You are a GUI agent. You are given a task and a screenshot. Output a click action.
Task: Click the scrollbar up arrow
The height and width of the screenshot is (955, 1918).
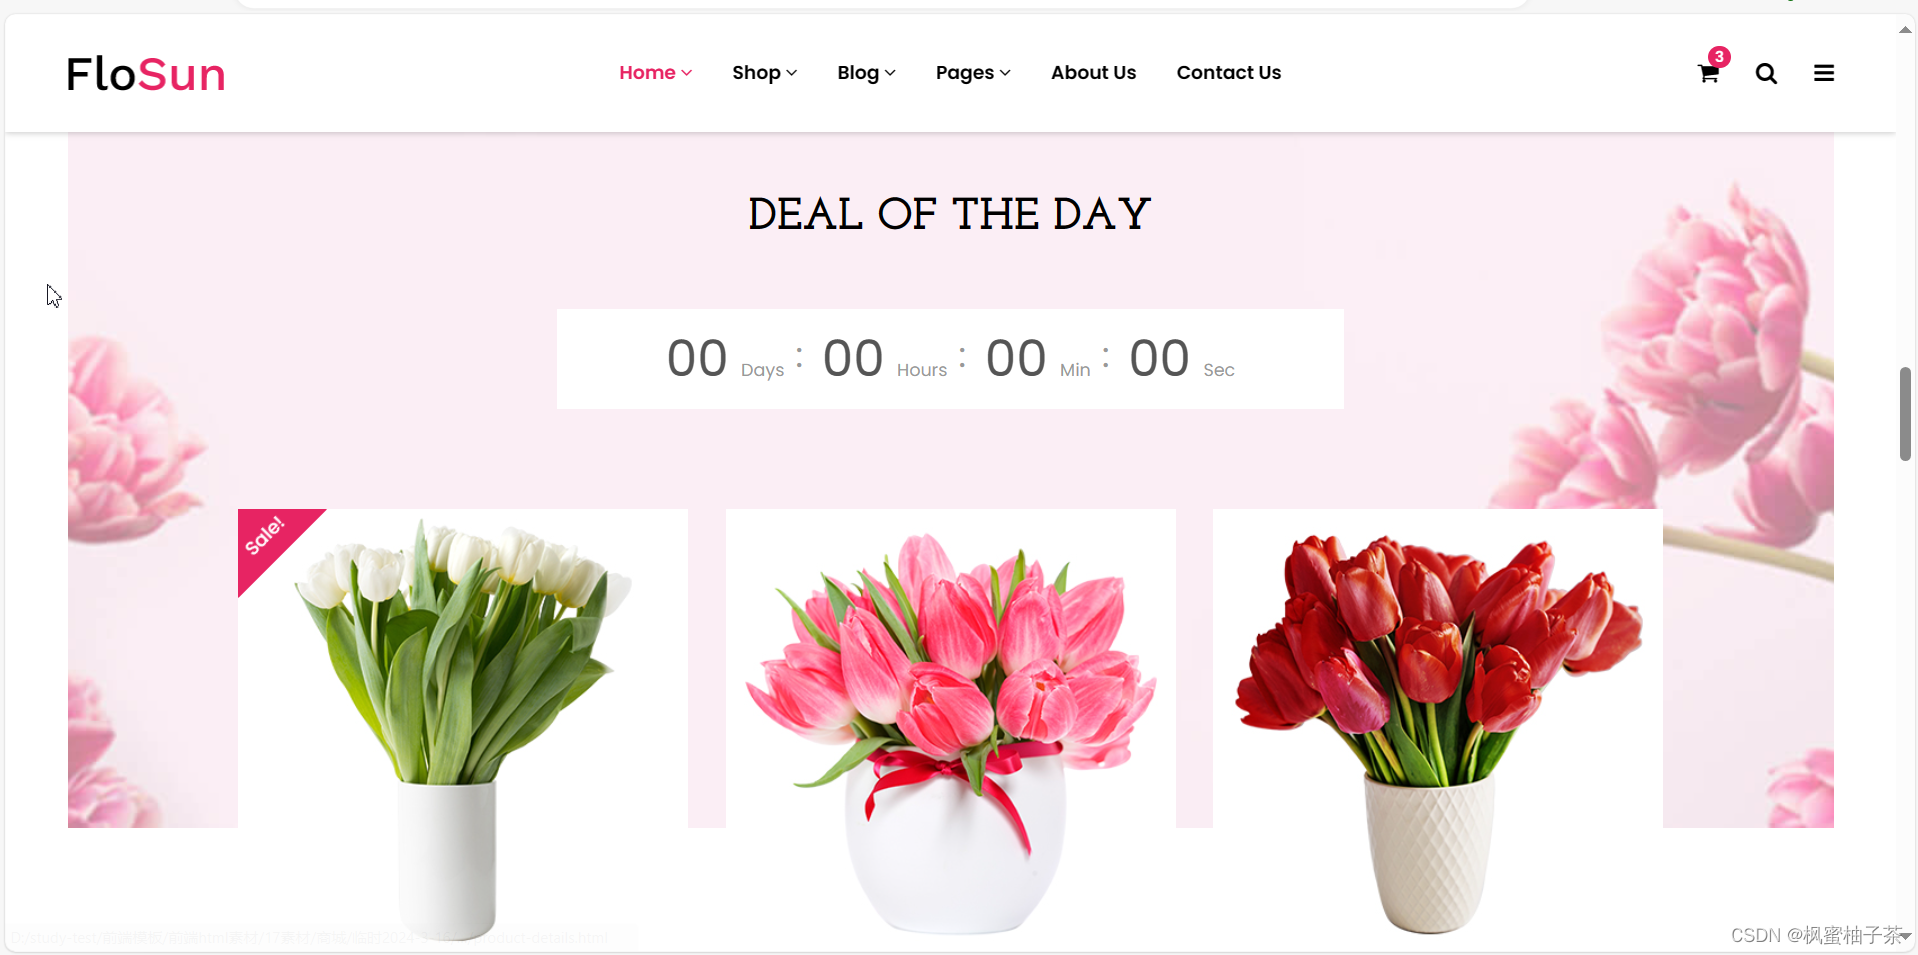click(1905, 30)
